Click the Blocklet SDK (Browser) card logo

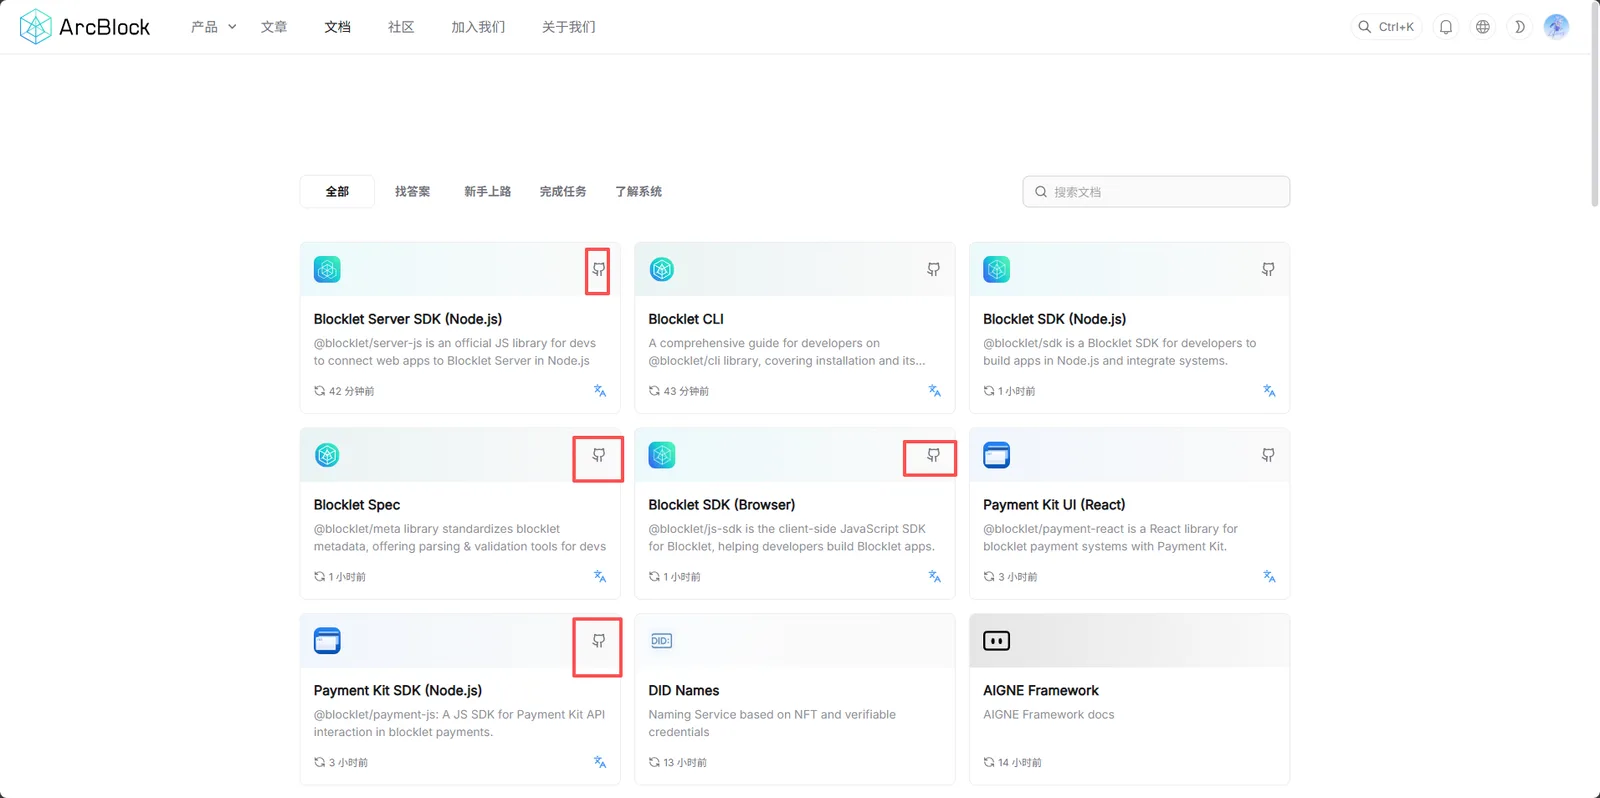pos(662,455)
